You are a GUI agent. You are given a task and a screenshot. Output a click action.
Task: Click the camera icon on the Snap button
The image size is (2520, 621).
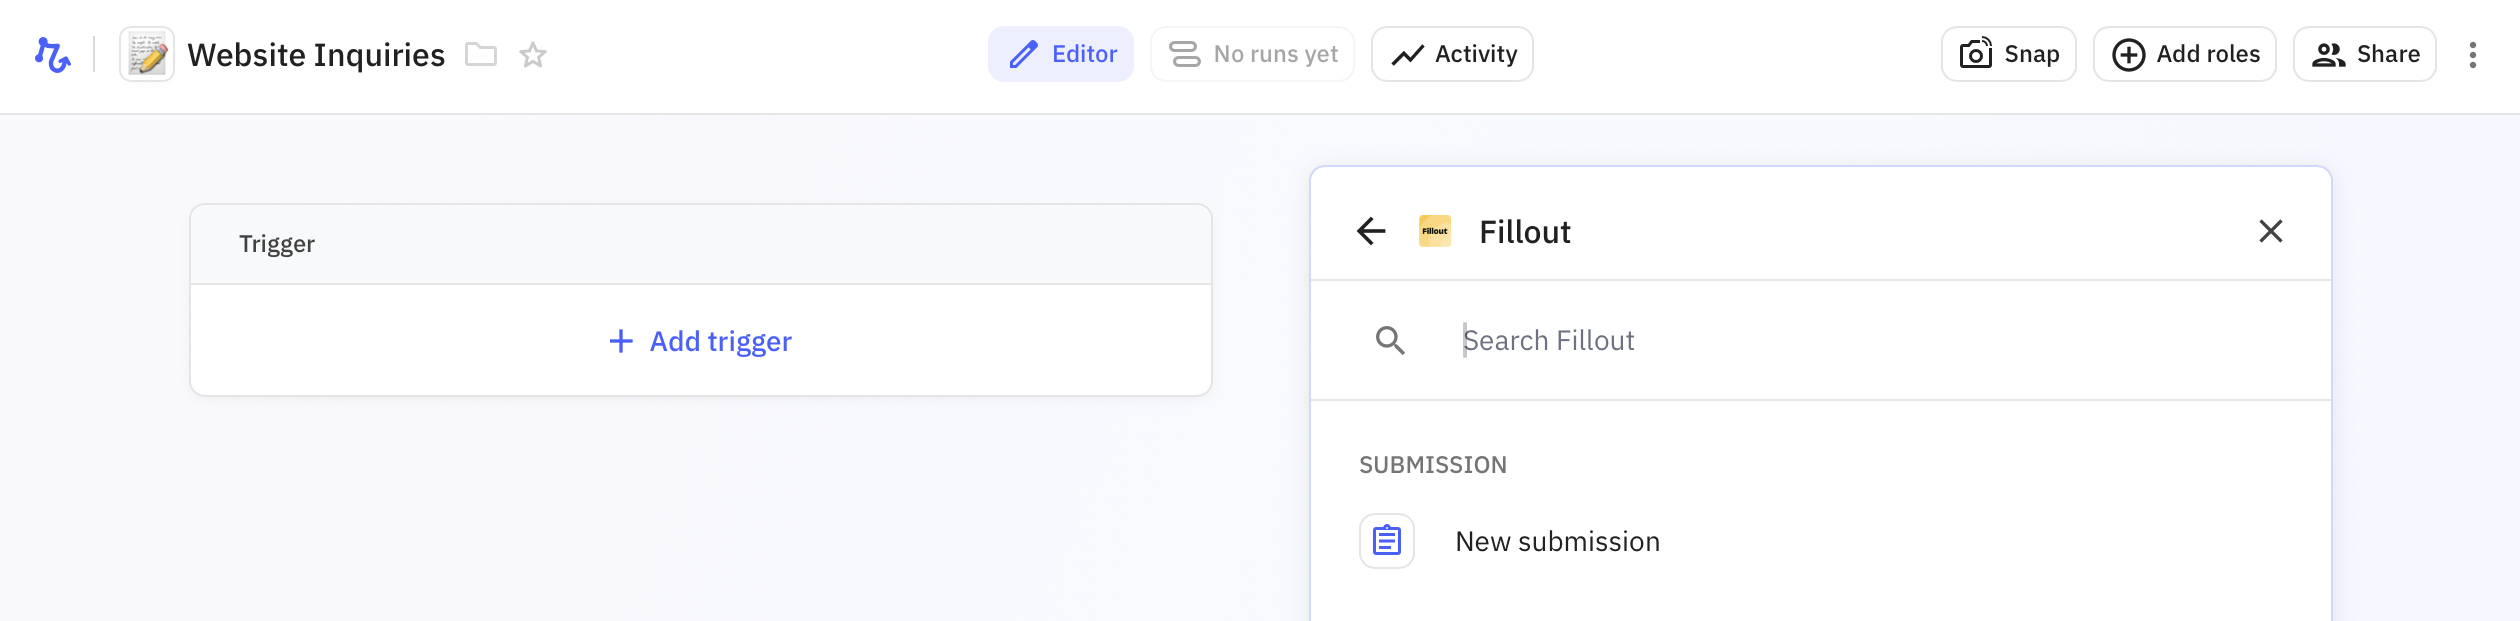coord(1973,54)
